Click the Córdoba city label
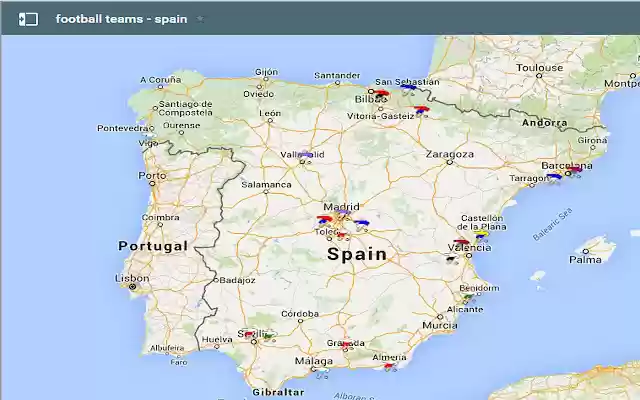Screen dimensions: 640x400 tap(300, 314)
